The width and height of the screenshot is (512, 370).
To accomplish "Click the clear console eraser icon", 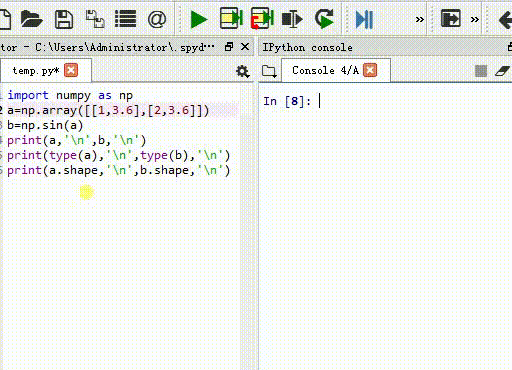I will pyautogui.click(x=502, y=71).
